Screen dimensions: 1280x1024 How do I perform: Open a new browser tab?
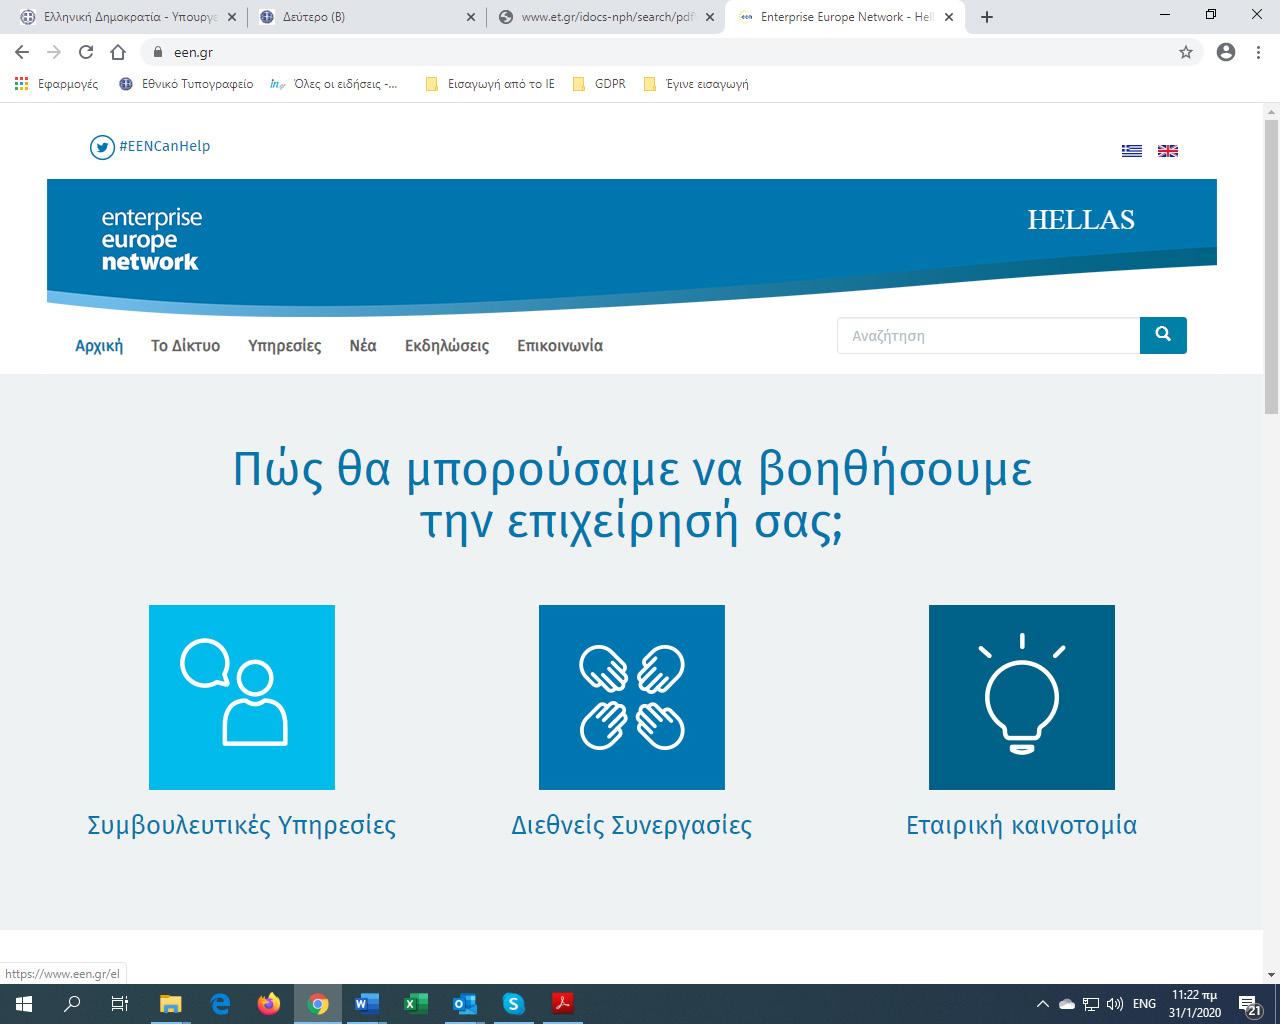click(987, 17)
